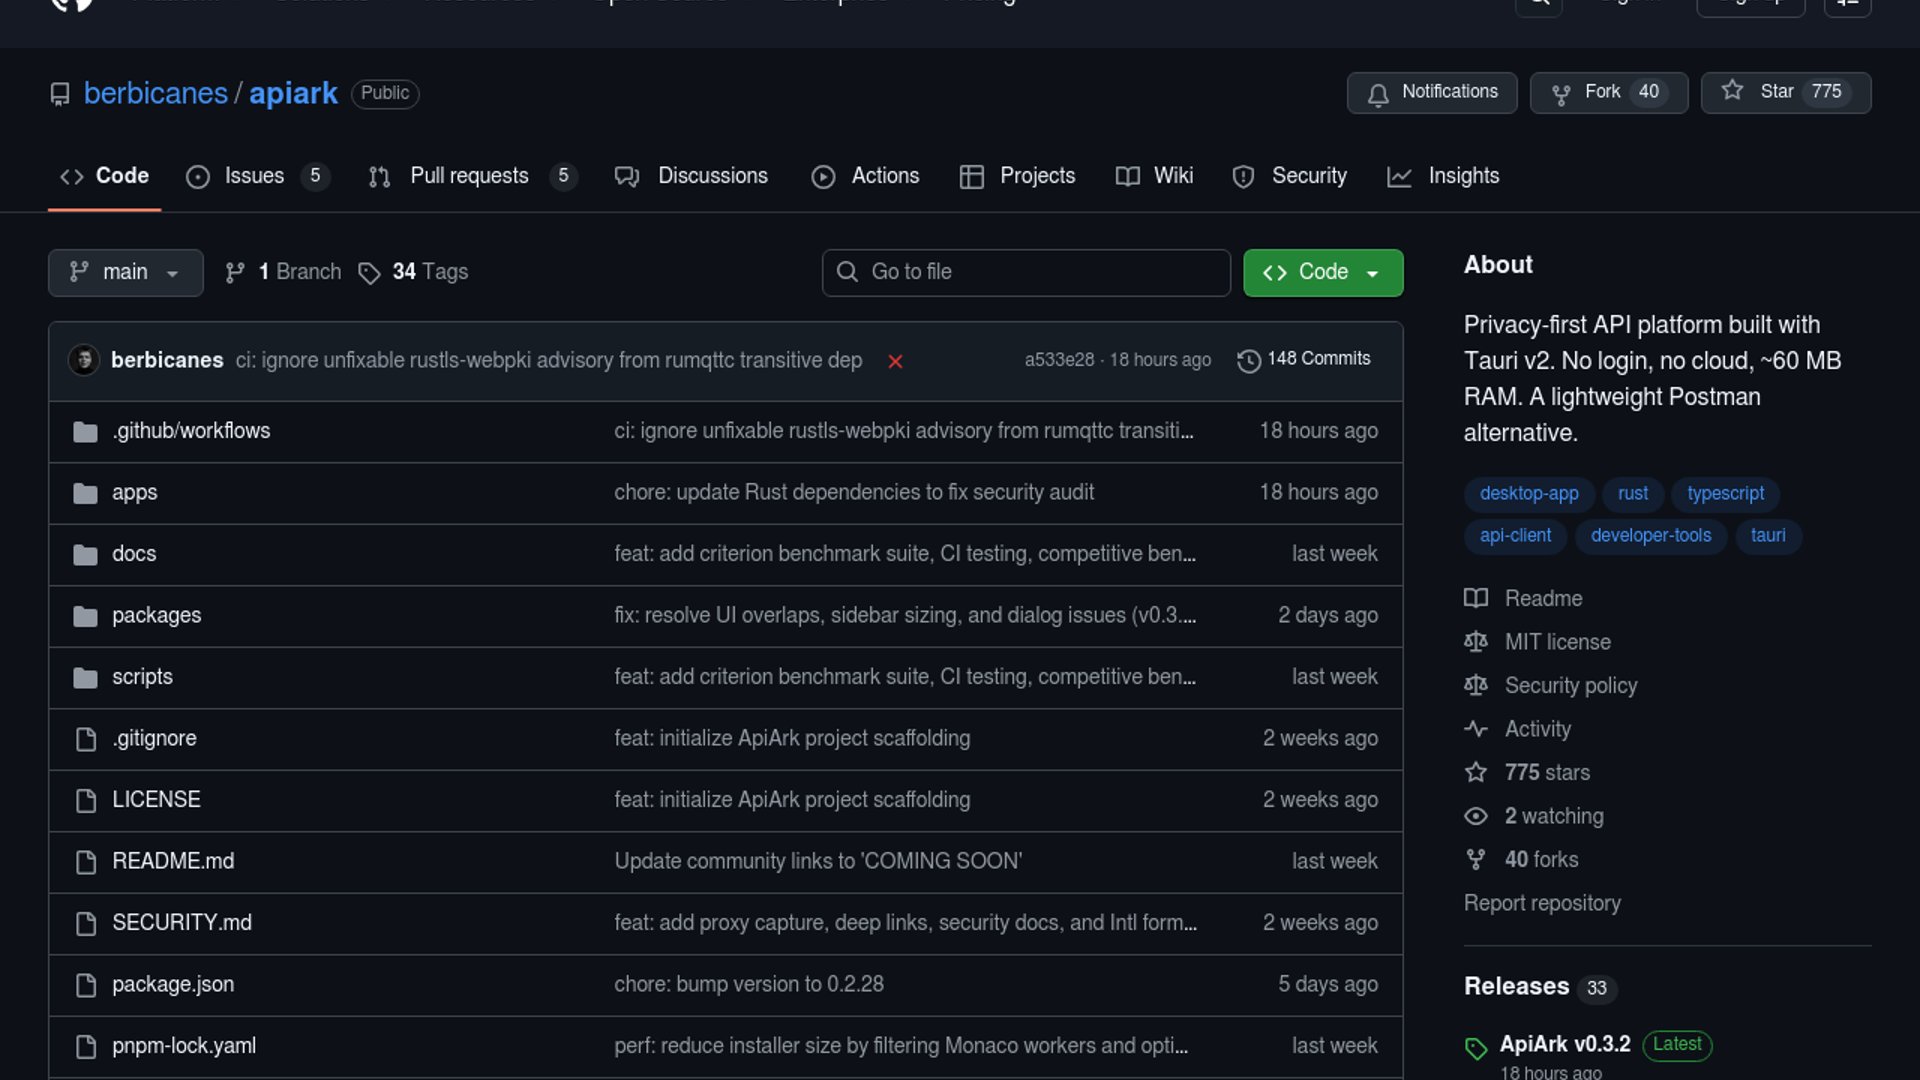
Task: Click the Star icon button
Action: point(1732,91)
